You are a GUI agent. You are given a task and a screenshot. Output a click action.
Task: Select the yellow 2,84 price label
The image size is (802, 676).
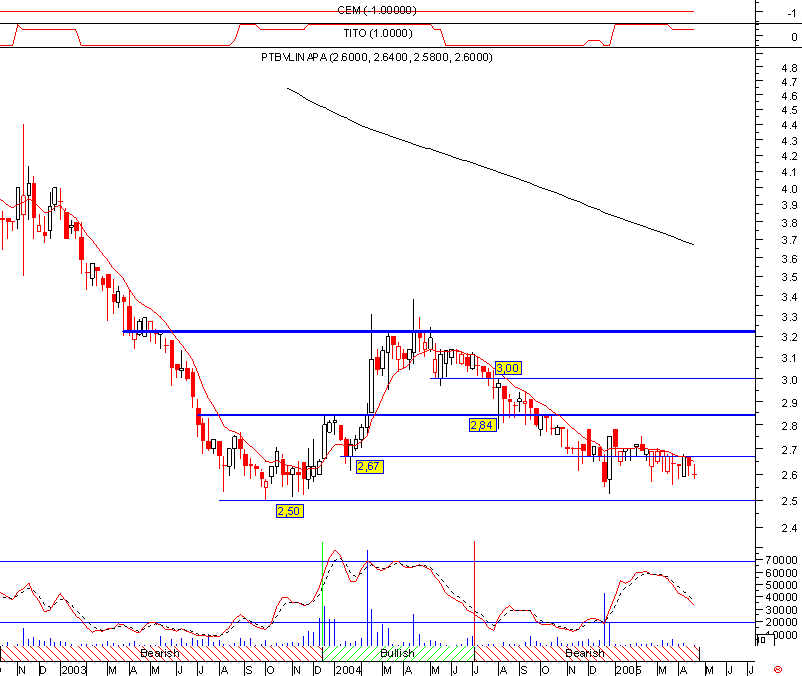[x=482, y=425]
